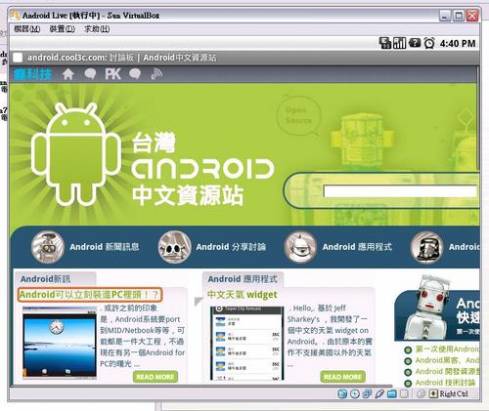Click the home icon in site navbar

(68, 74)
